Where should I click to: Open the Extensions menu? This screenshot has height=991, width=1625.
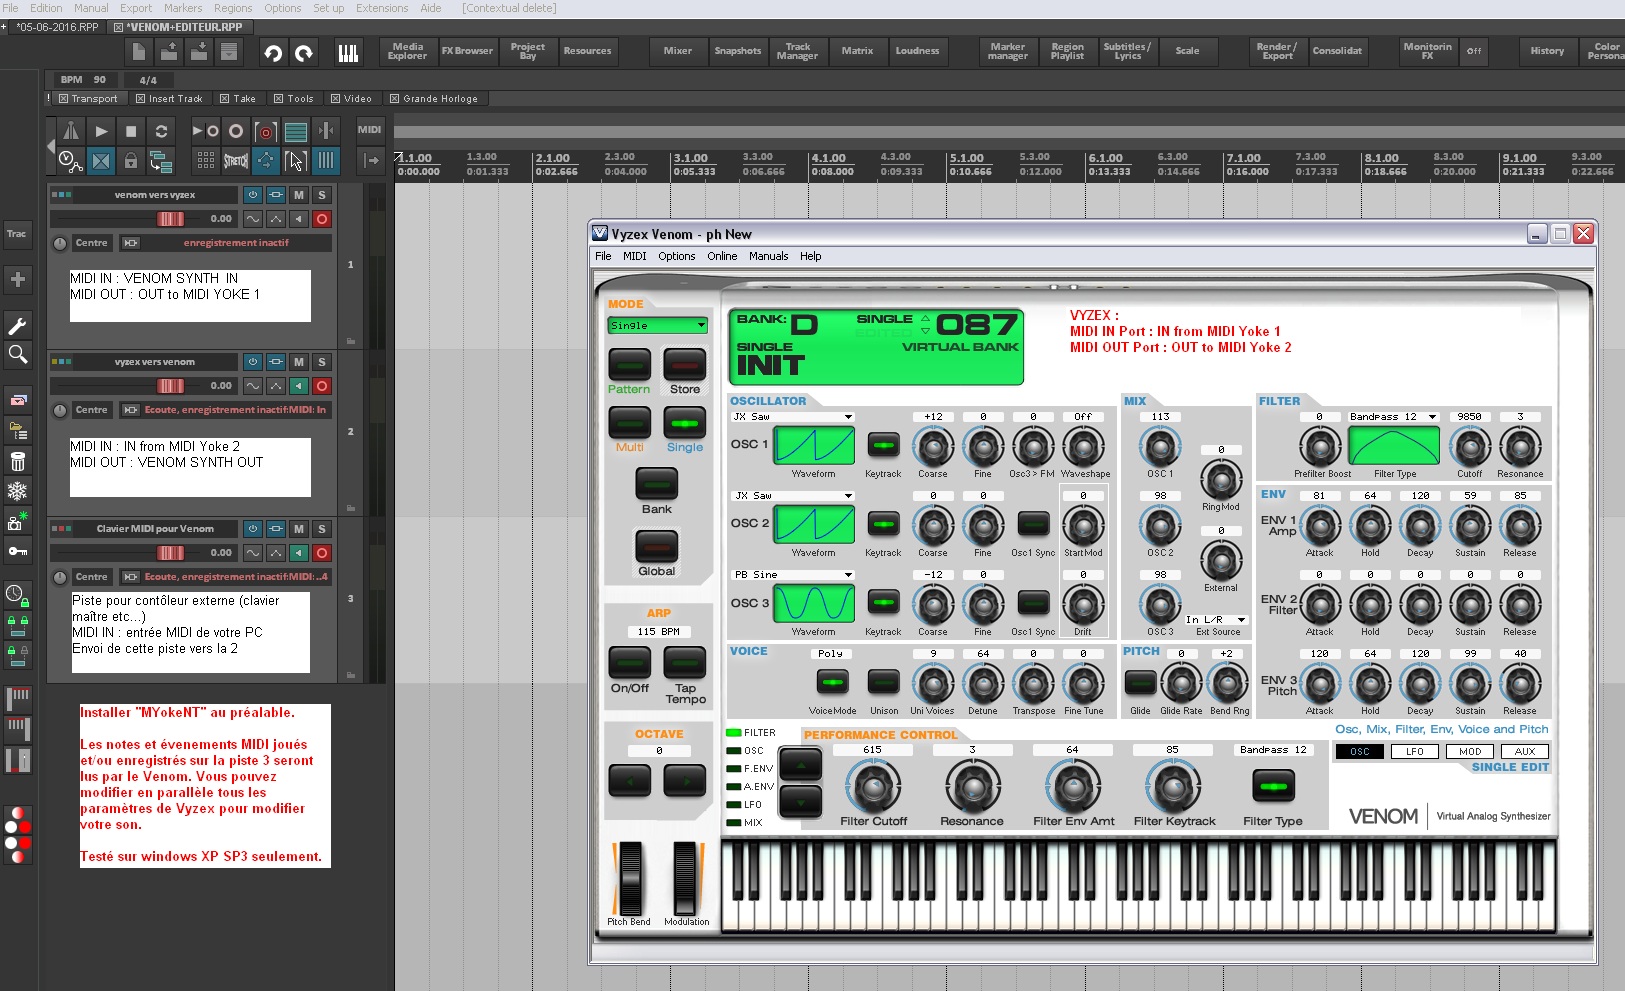[x=382, y=8]
